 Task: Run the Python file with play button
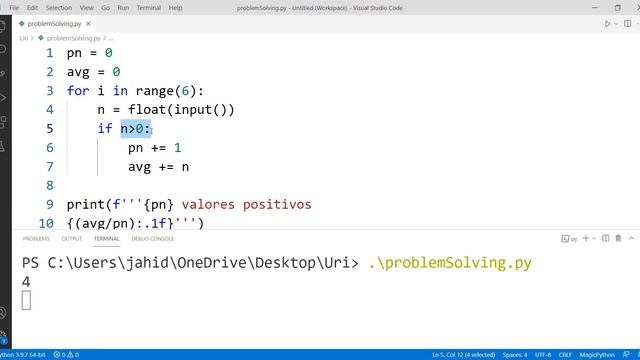[607, 24]
